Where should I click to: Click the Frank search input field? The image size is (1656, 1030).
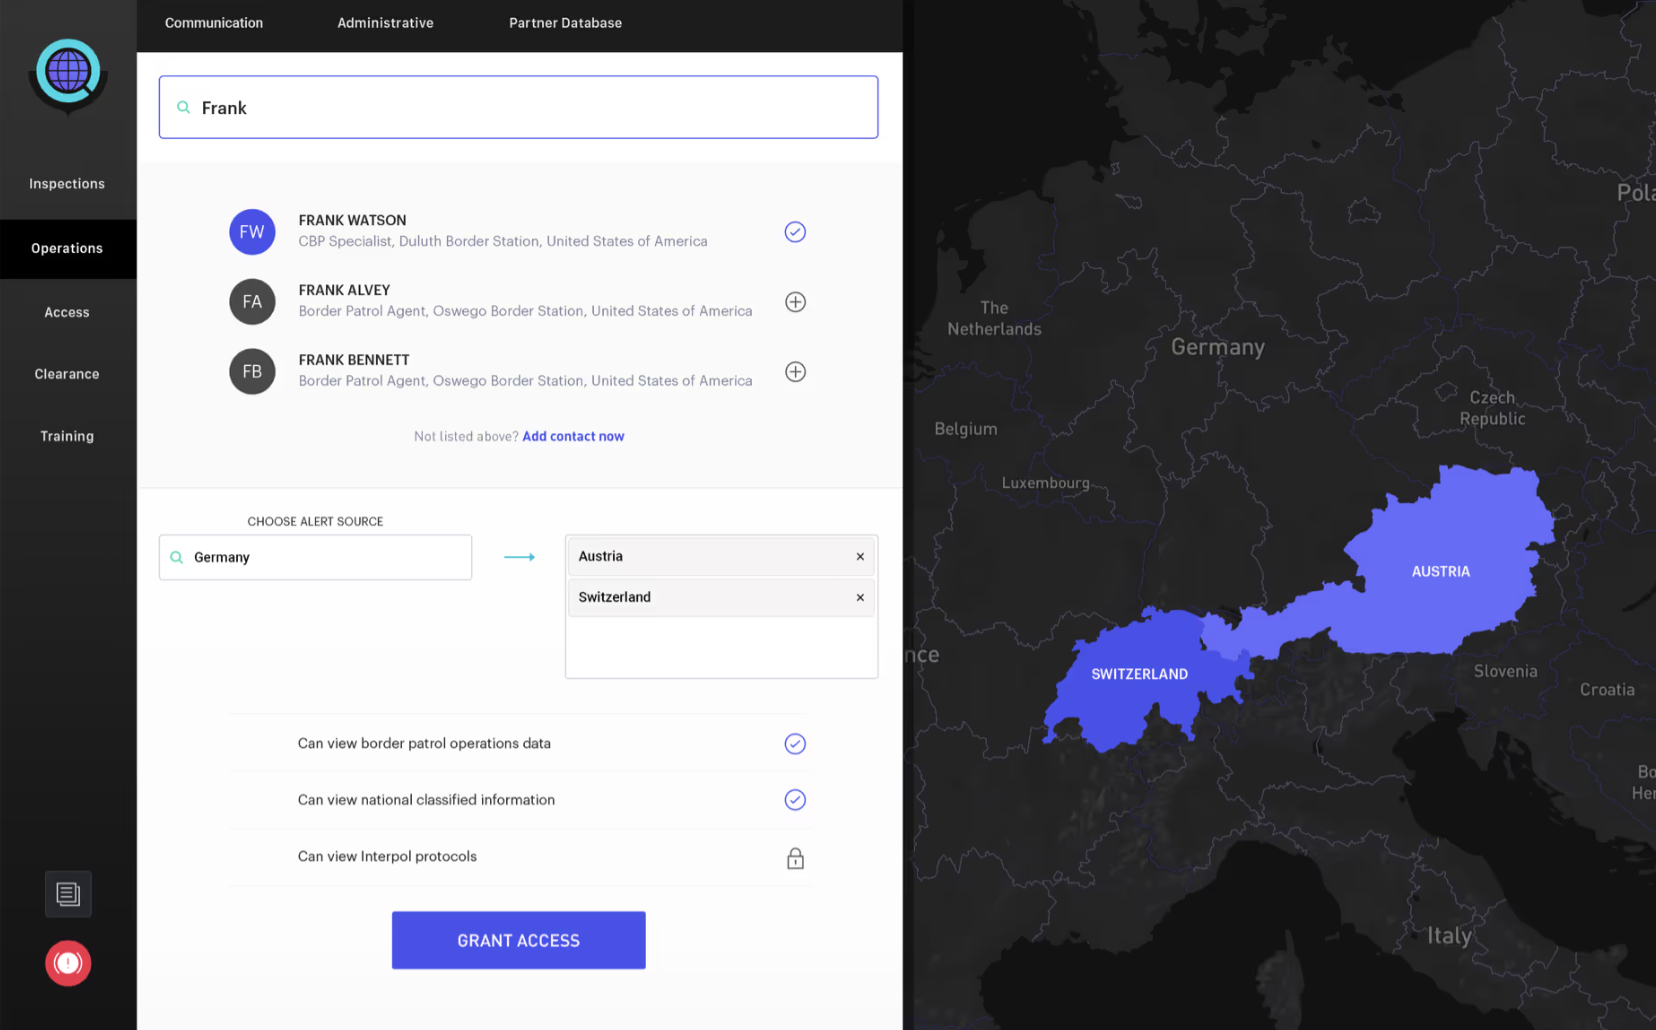click(x=518, y=108)
